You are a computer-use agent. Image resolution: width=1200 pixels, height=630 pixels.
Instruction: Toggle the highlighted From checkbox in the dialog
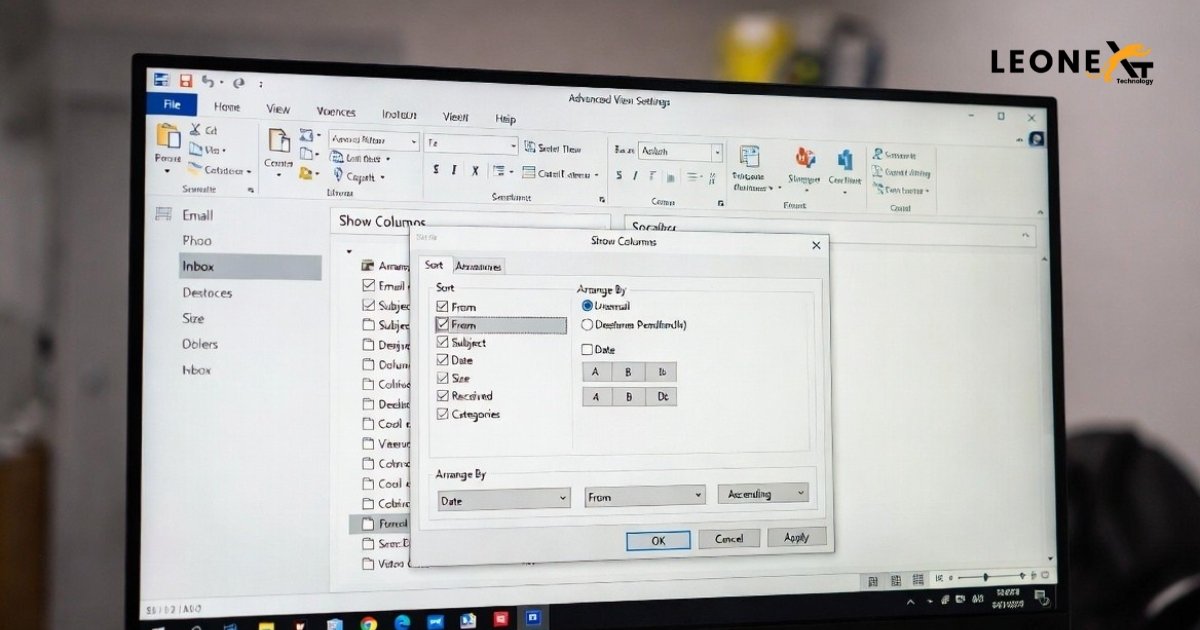[442, 324]
